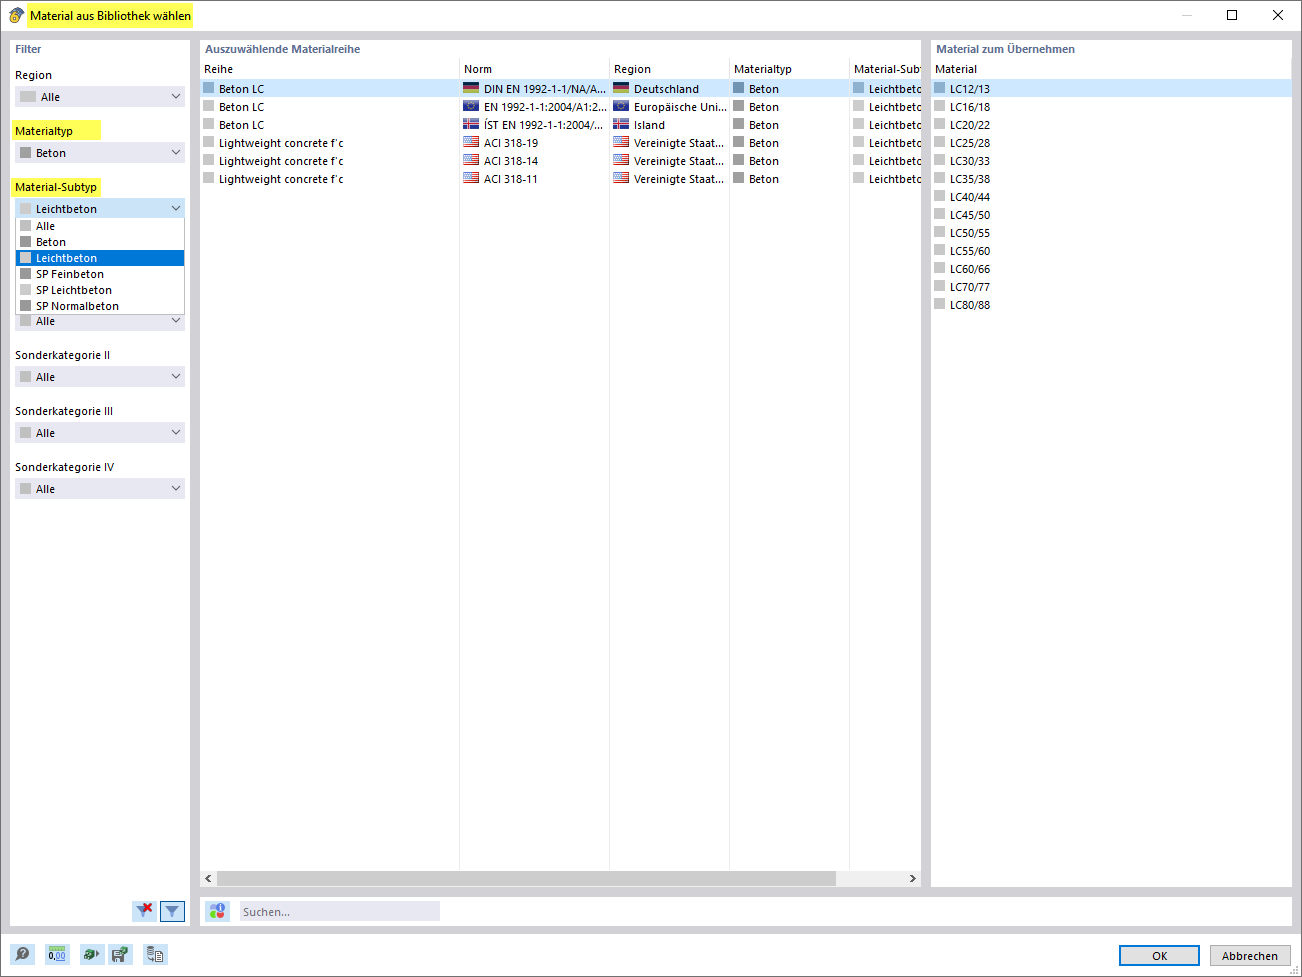Click the US flag beside ACI 318-19
The width and height of the screenshot is (1302, 977).
[471, 142]
